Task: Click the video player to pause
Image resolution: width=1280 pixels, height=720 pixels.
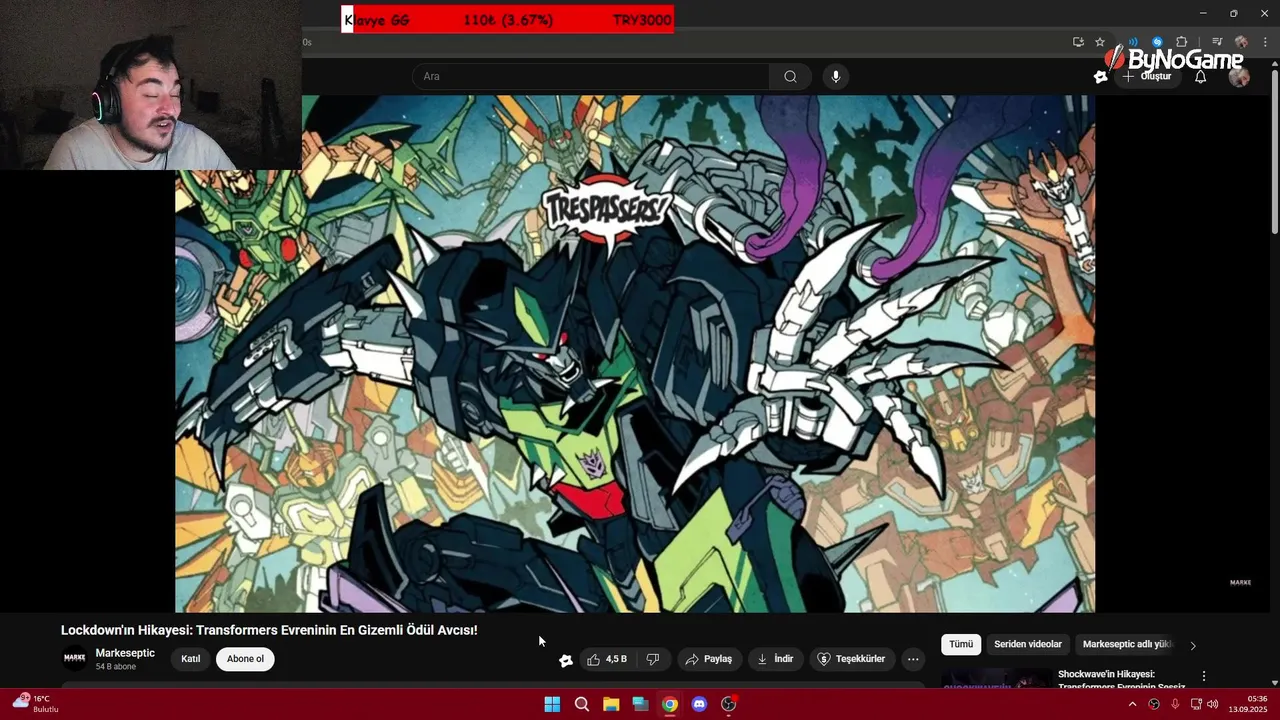Action: point(635,354)
